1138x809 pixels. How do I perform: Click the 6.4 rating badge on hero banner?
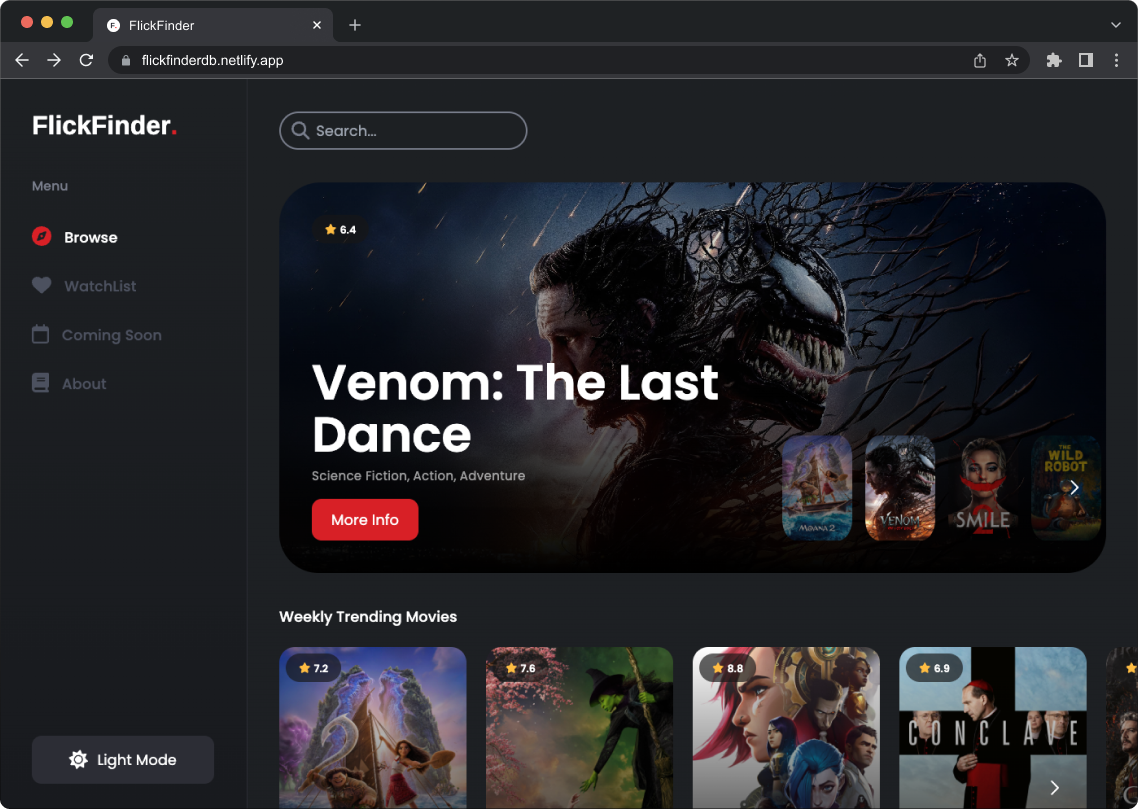tap(340, 229)
